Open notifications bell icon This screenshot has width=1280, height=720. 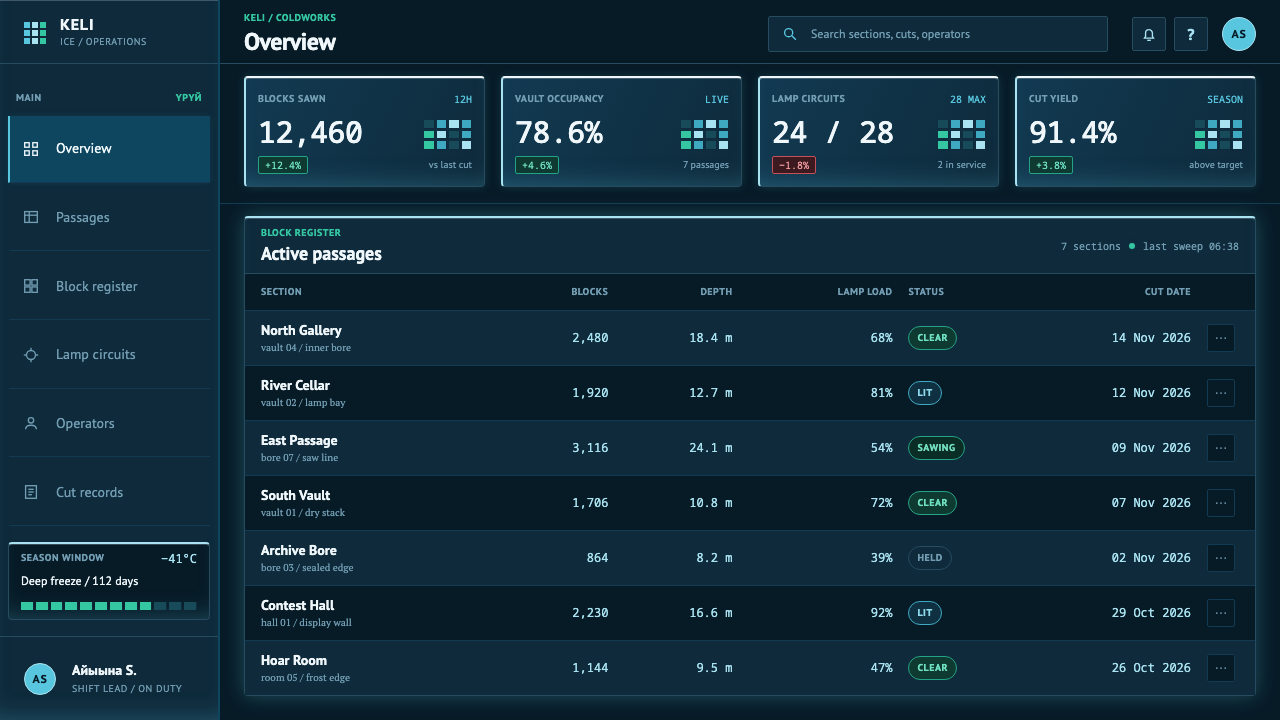coord(1149,34)
